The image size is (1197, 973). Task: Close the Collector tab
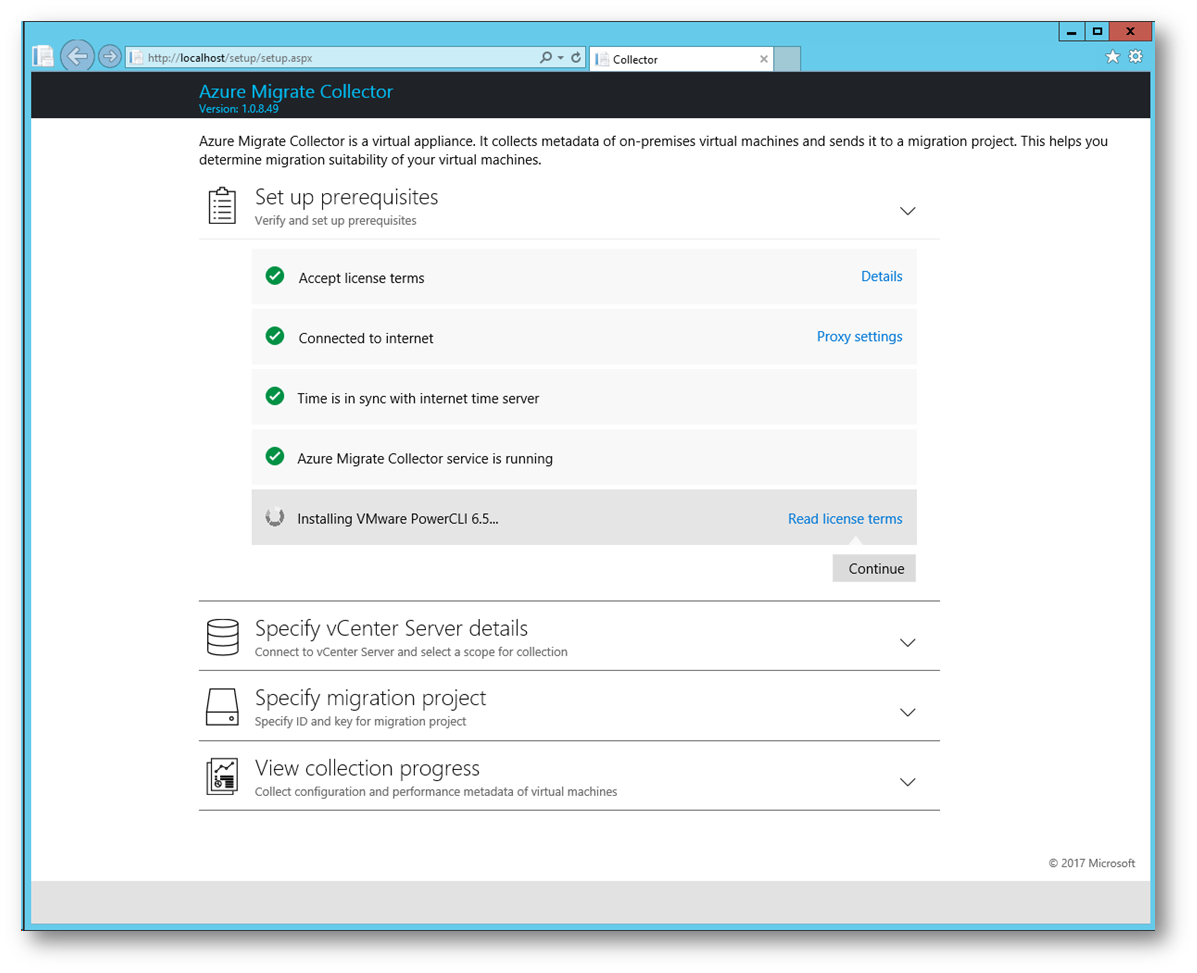(764, 59)
